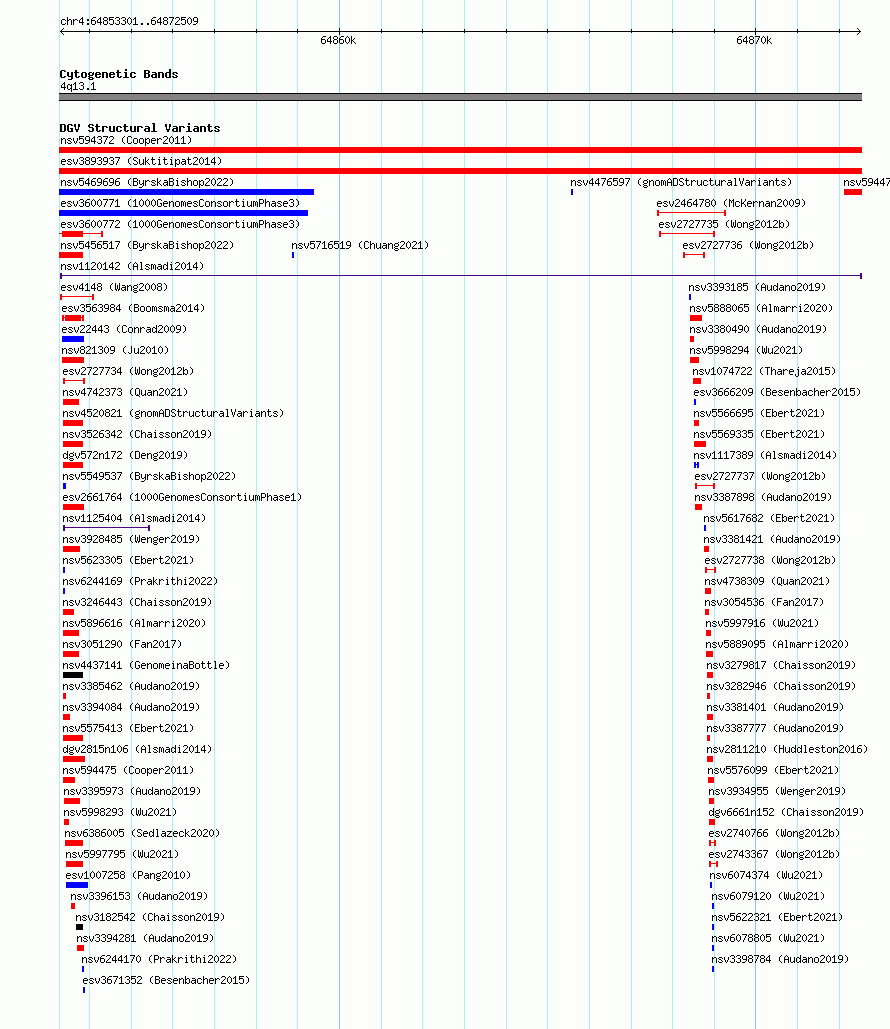Click esv2743367 (Wong2012b) label
The height and width of the screenshot is (1029, 890).
[774, 854]
